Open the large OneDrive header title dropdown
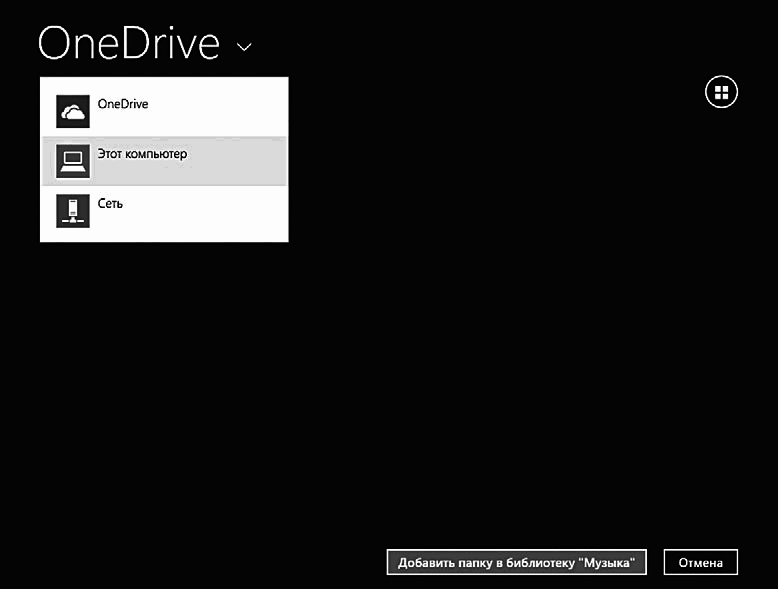778x589 pixels. pos(129,43)
